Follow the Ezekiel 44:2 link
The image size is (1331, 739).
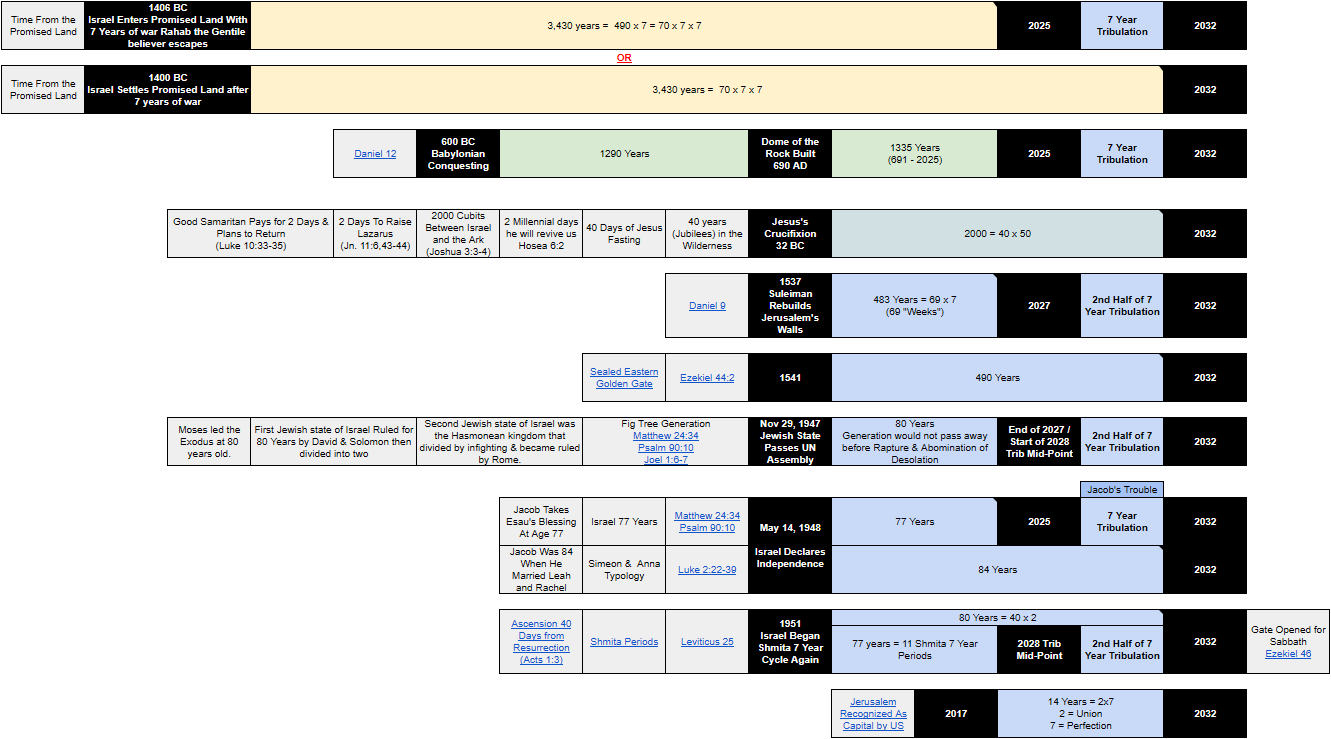pos(707,378)
